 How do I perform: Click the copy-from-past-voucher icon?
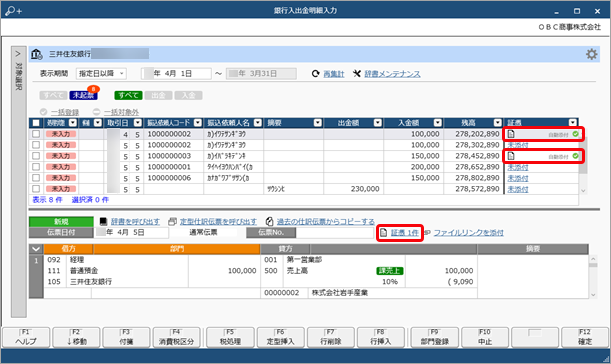coord(269,221)
